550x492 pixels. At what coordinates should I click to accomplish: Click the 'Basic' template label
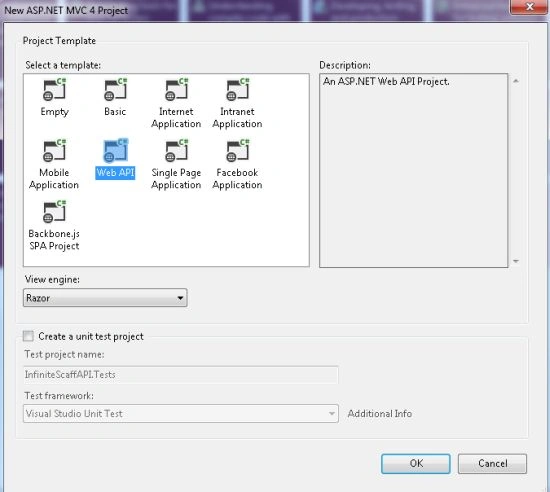(x=115, y=112)
